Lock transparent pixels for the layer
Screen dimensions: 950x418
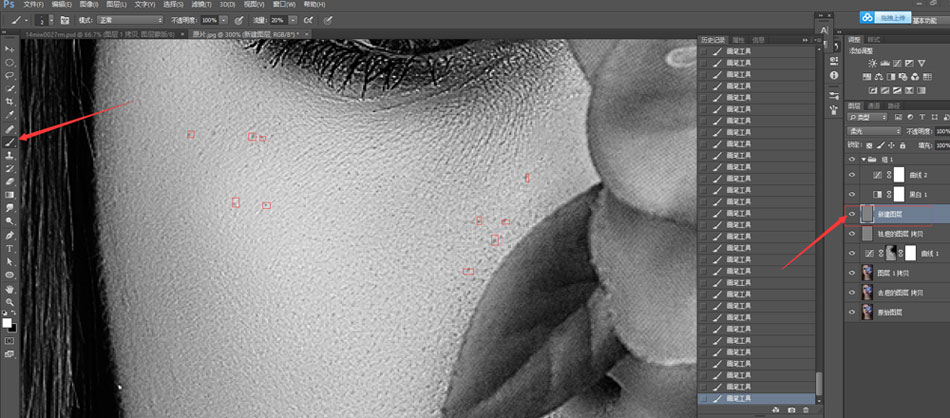click(869, 145)
